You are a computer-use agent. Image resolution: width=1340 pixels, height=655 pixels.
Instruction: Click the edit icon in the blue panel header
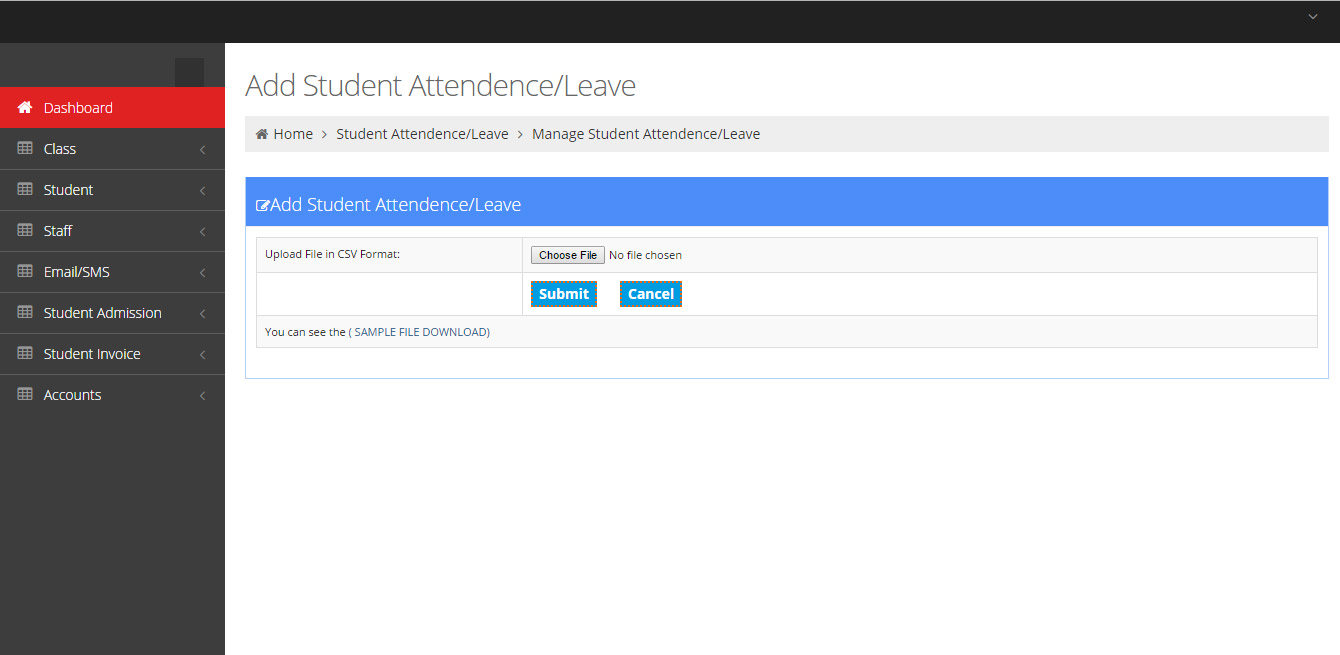[263, 205]
